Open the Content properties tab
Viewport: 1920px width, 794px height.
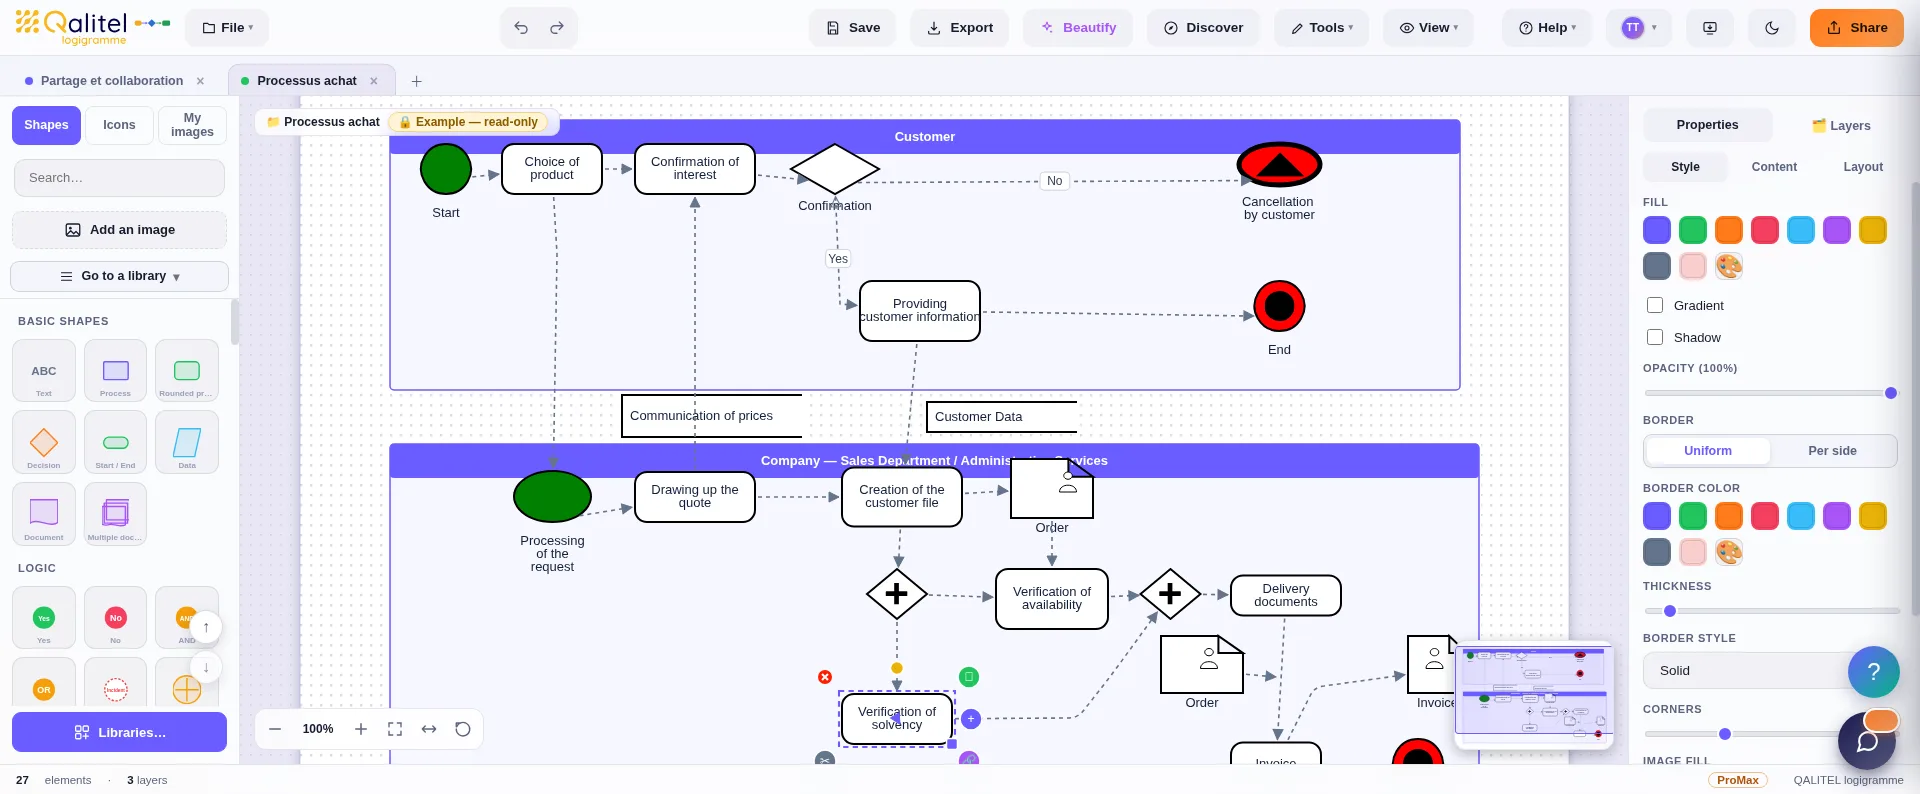1774,167
